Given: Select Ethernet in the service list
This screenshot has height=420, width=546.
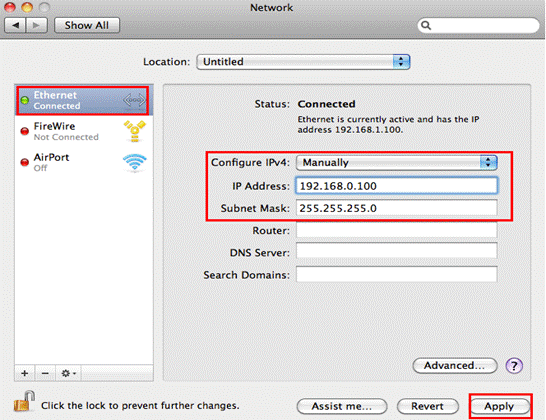Looking at the screenshot, I should tap(83, 100).
